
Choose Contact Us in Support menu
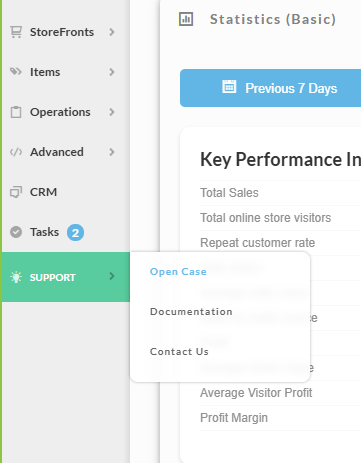pyautogui.click(x=179, y=352)
